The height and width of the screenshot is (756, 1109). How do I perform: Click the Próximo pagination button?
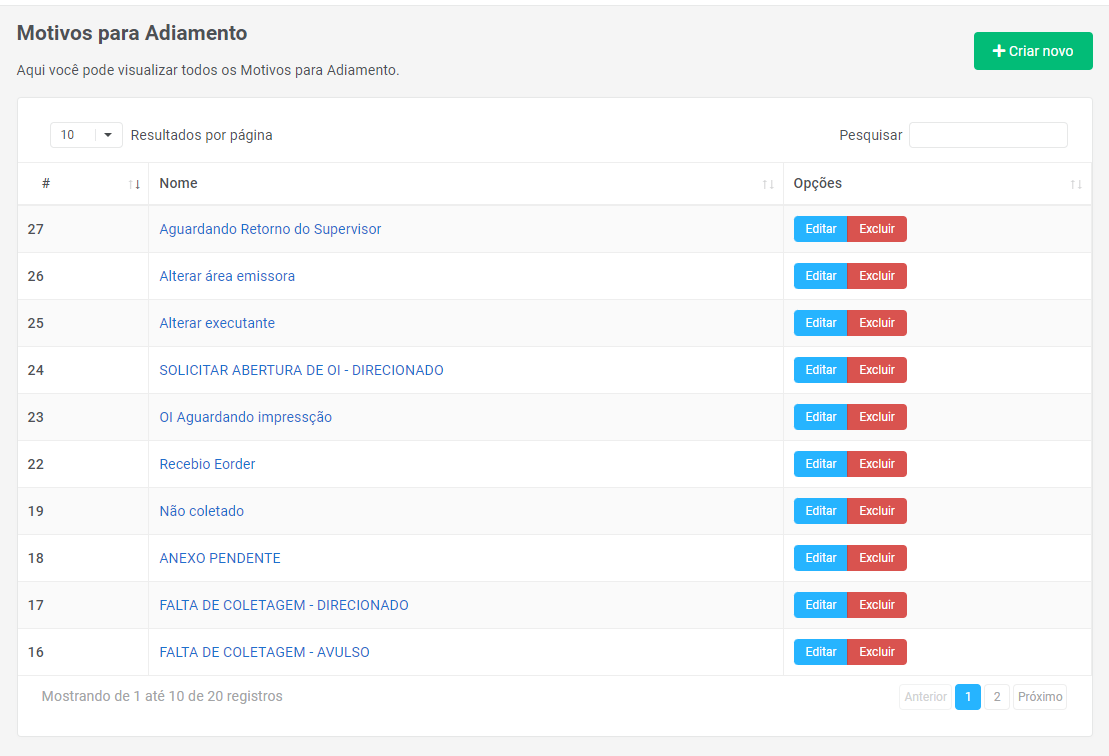[1040, 697]
